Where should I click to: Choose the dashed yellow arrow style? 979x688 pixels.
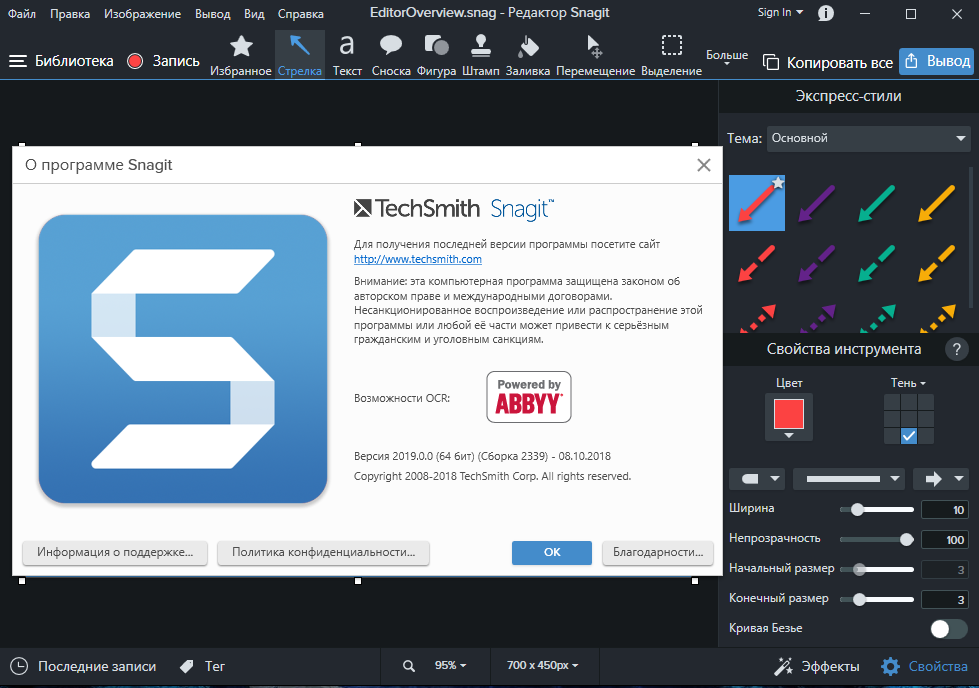click(x=937, y=263)
